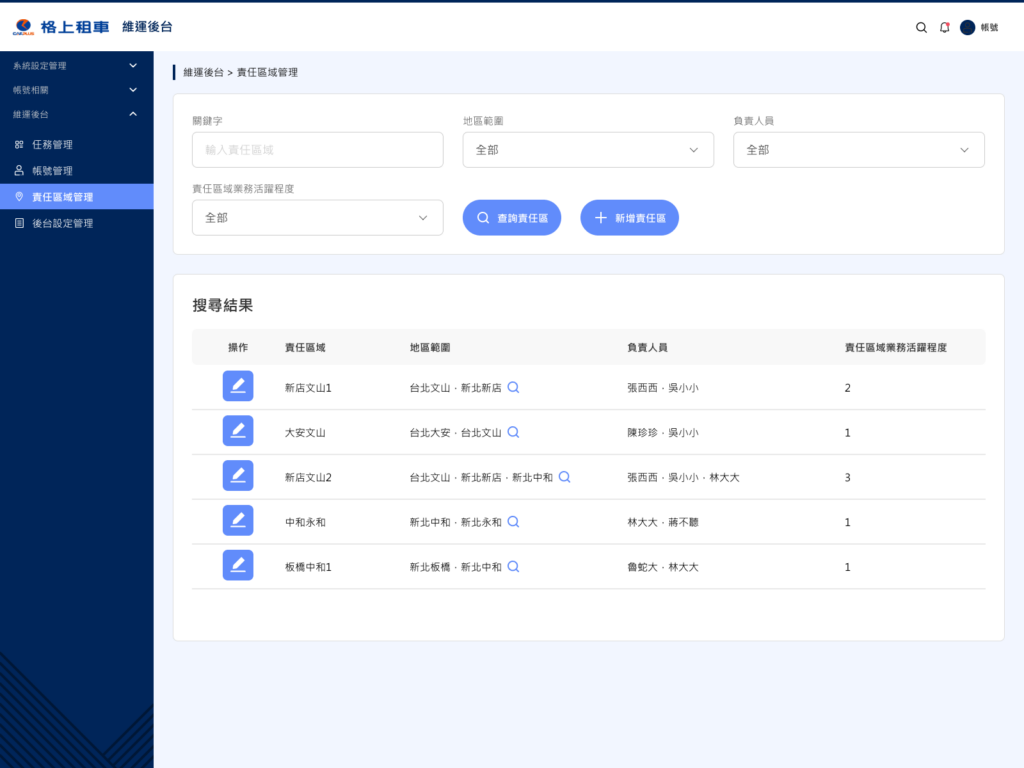Click edit icon for 板橋中和1 row
The height and width of the screenshot is (768, 1024).
pyautogui.click(x=238, y=566)
